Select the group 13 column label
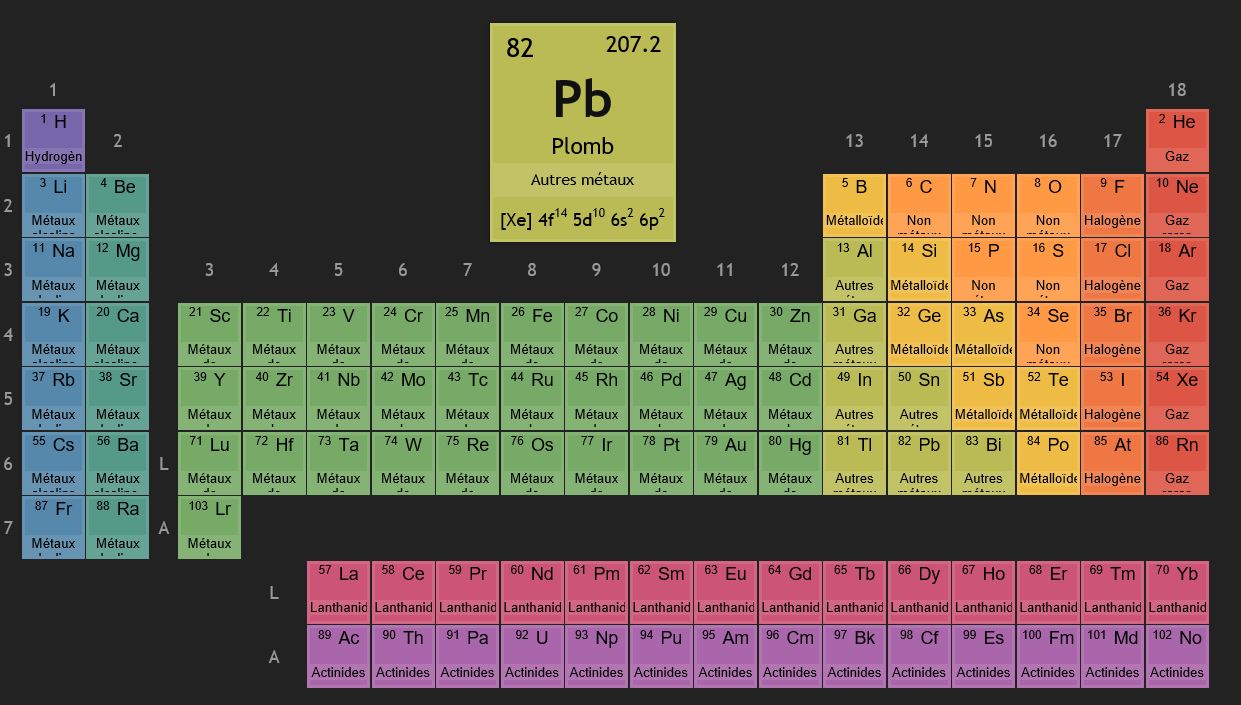Viewport: 1241px width, 705px height. 854,141
